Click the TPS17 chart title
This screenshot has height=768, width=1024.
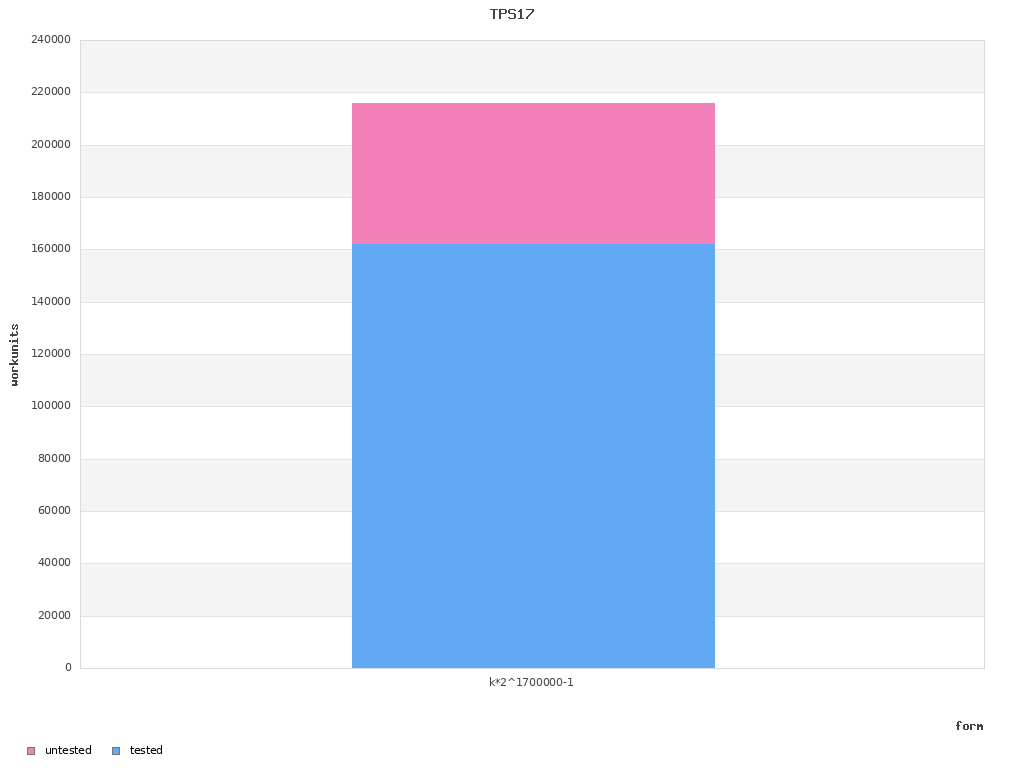[x=512, y=14]
